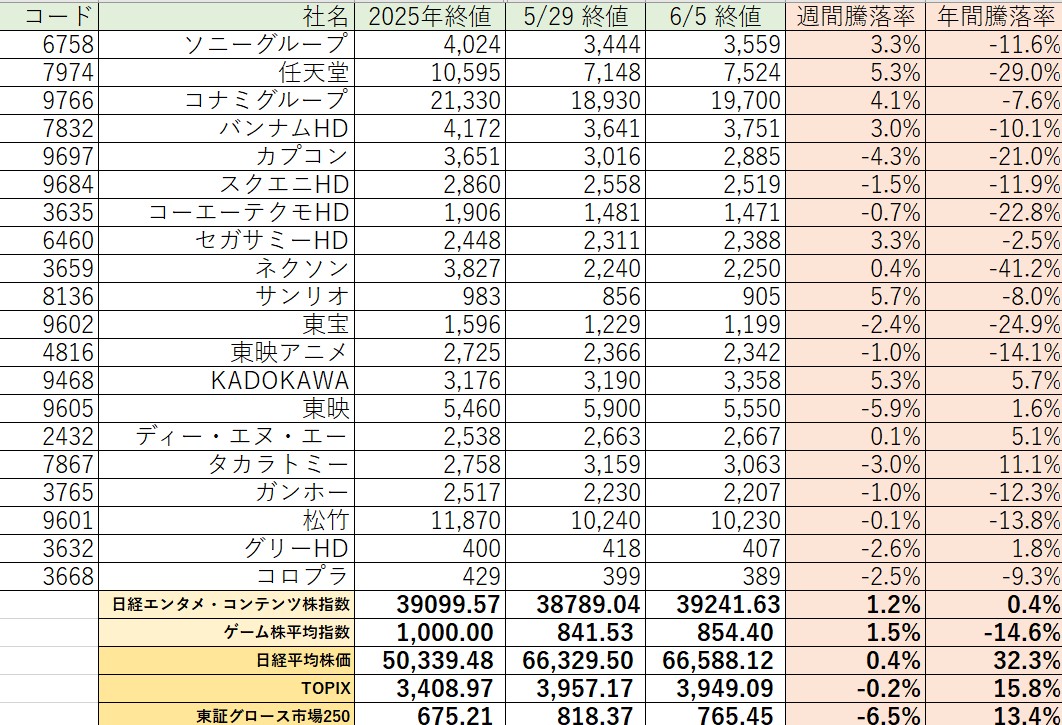Click the コナミグループ cell
Image resolution: width=1062 pixels, height=725 pixels.
(226, 100)
